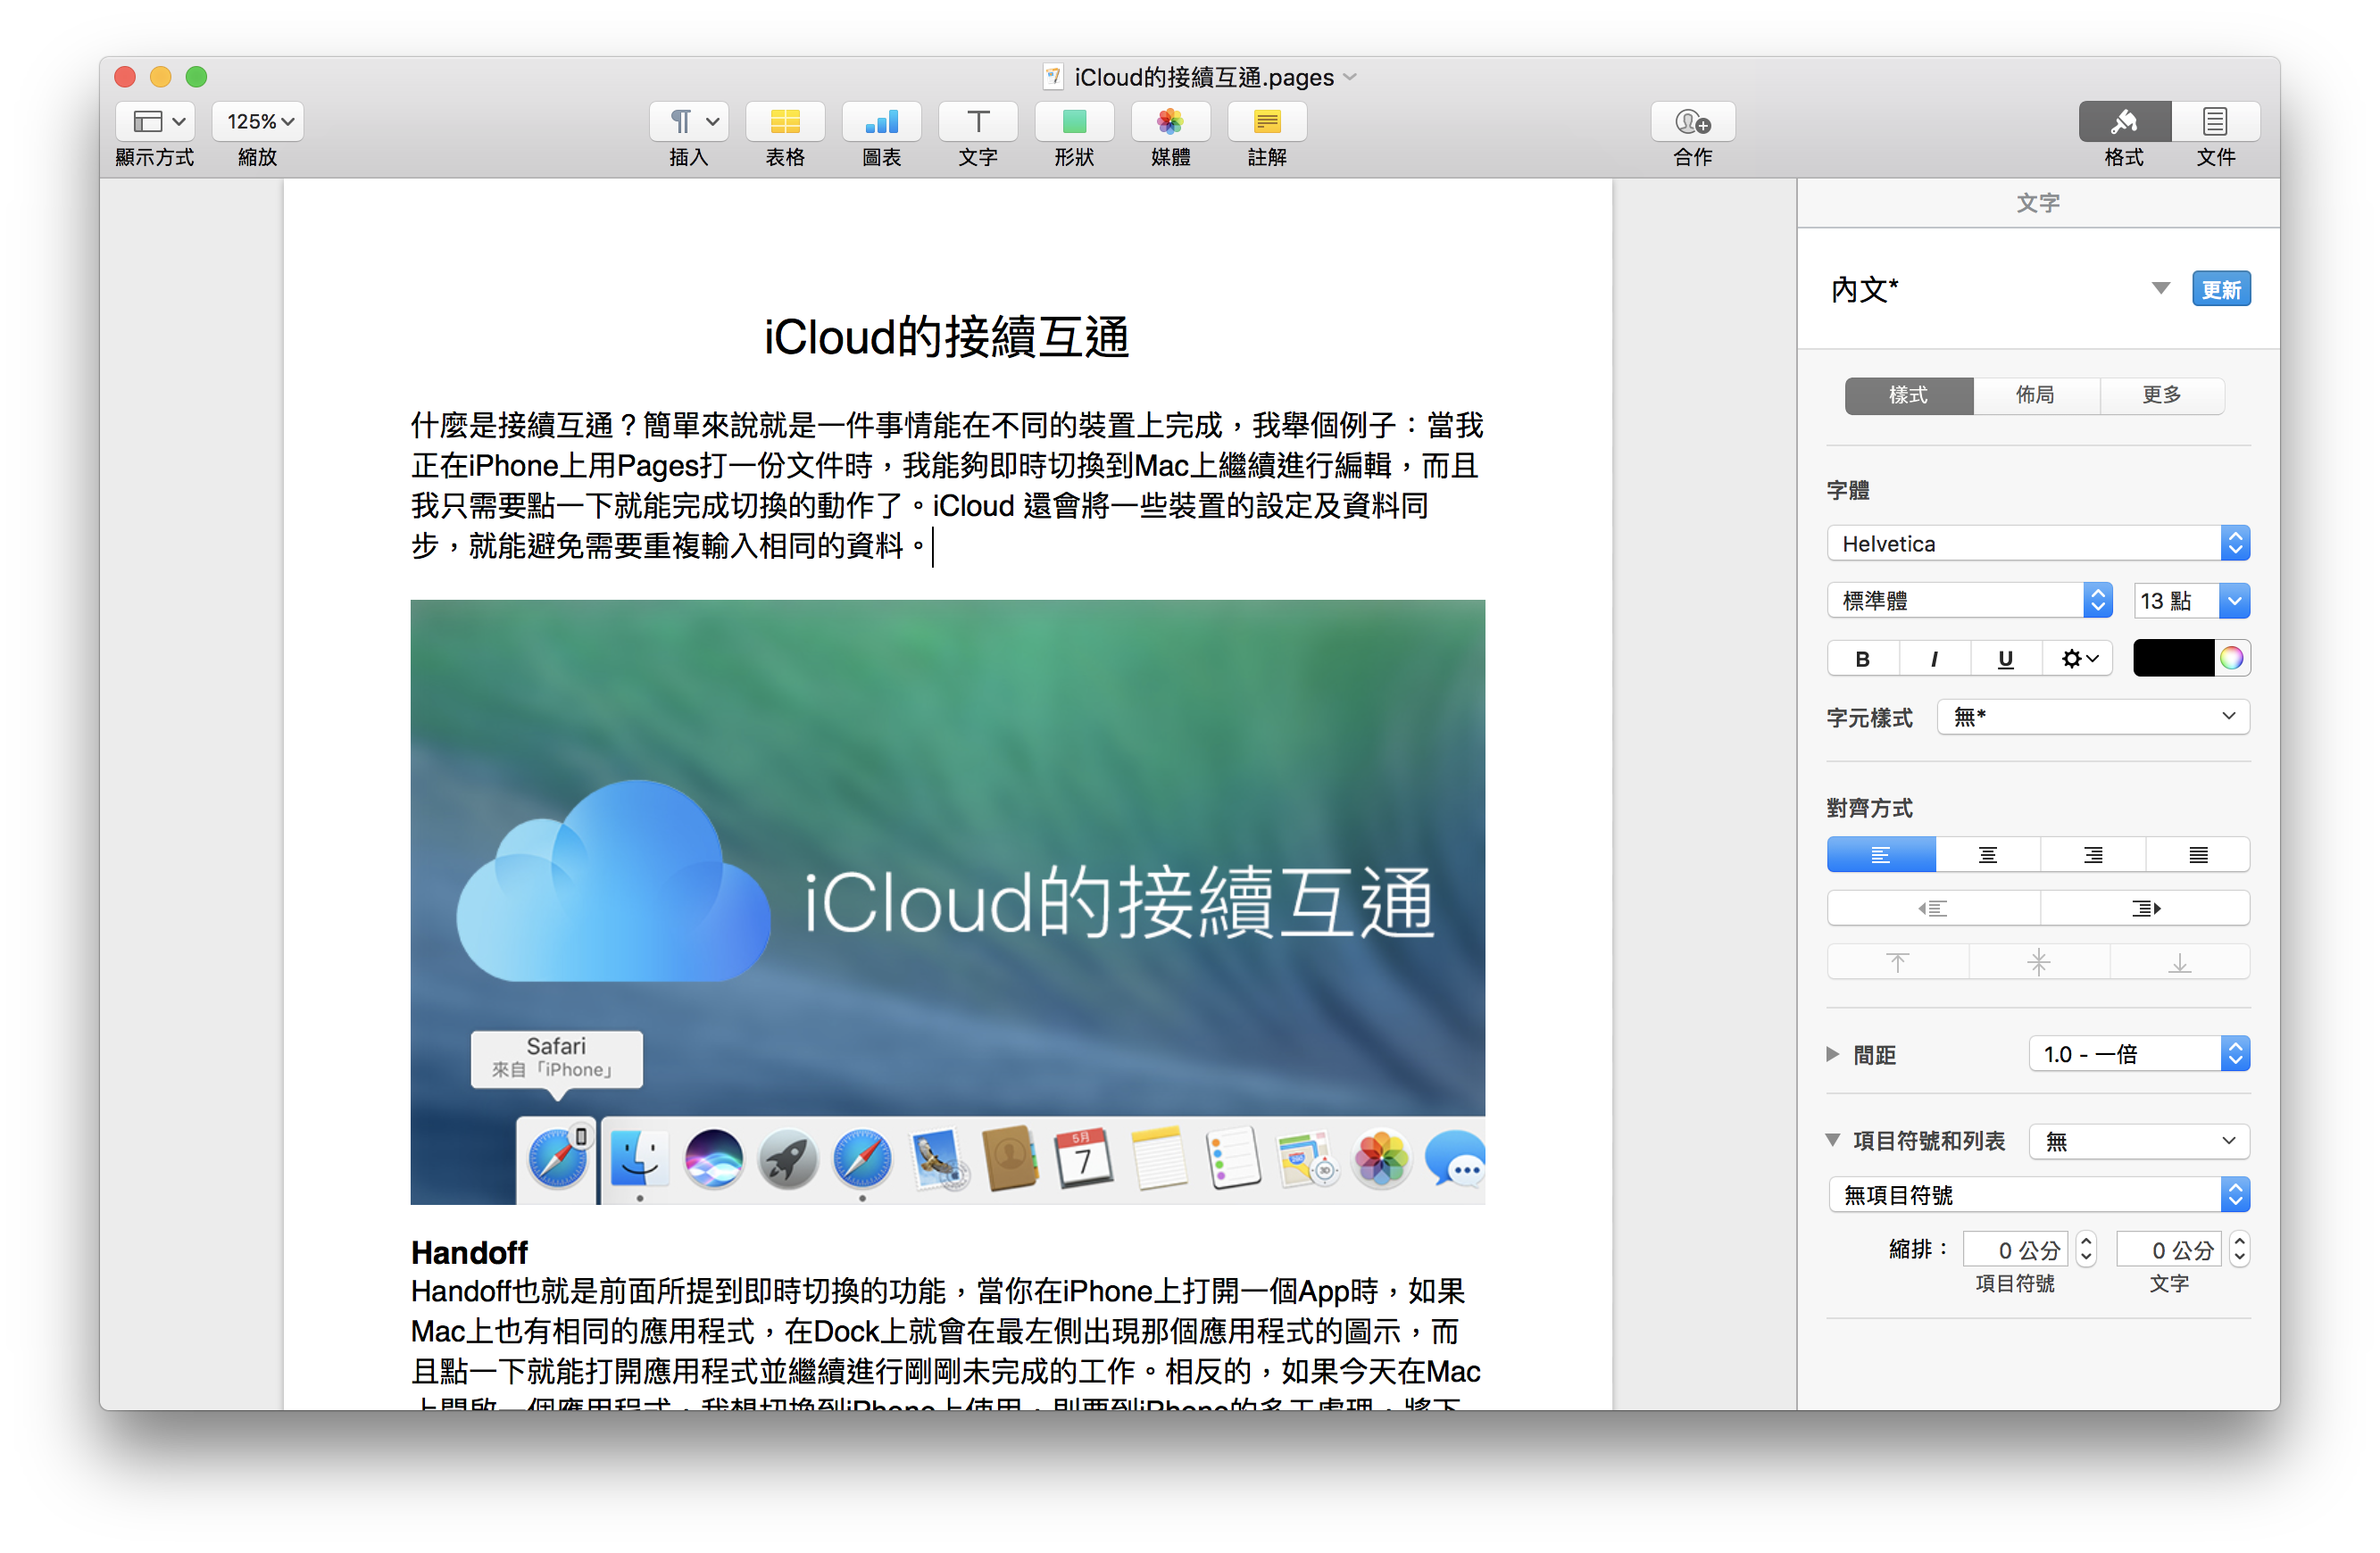Open the list style 無 dropdown

pyautogui.click(x=2139, y=1142)
